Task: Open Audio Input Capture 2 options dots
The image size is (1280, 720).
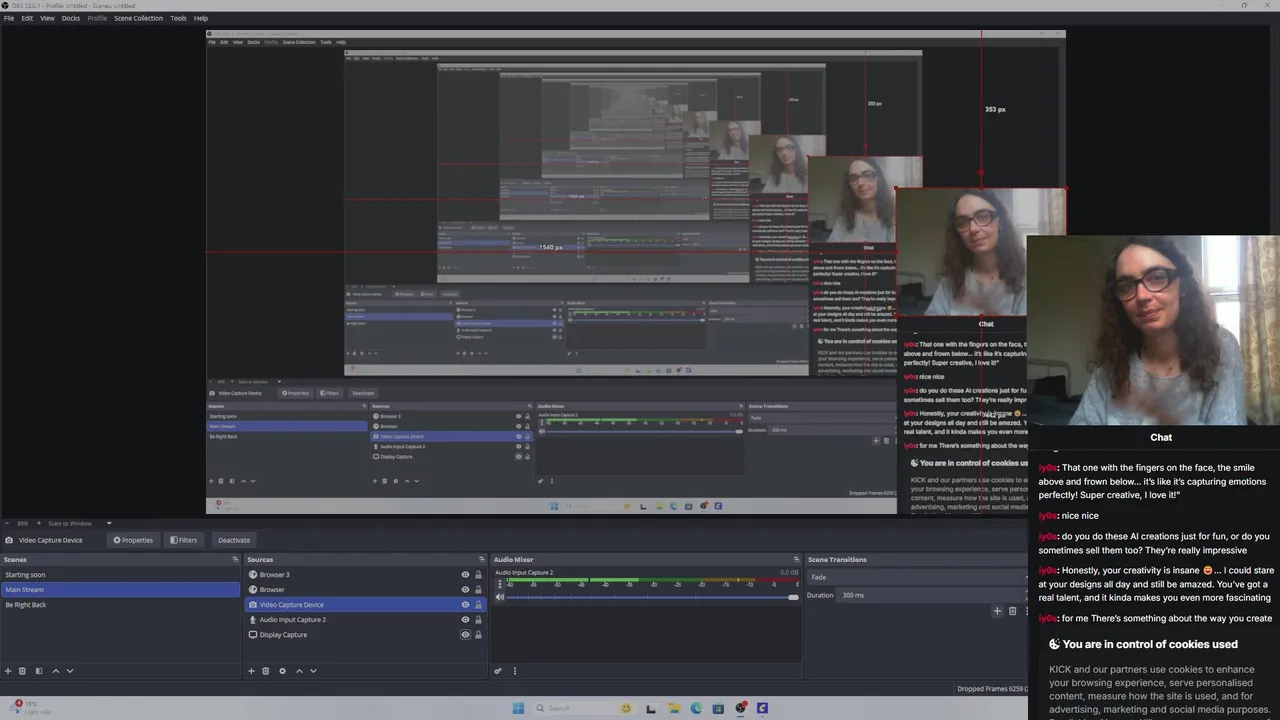Action: point(500,584)
